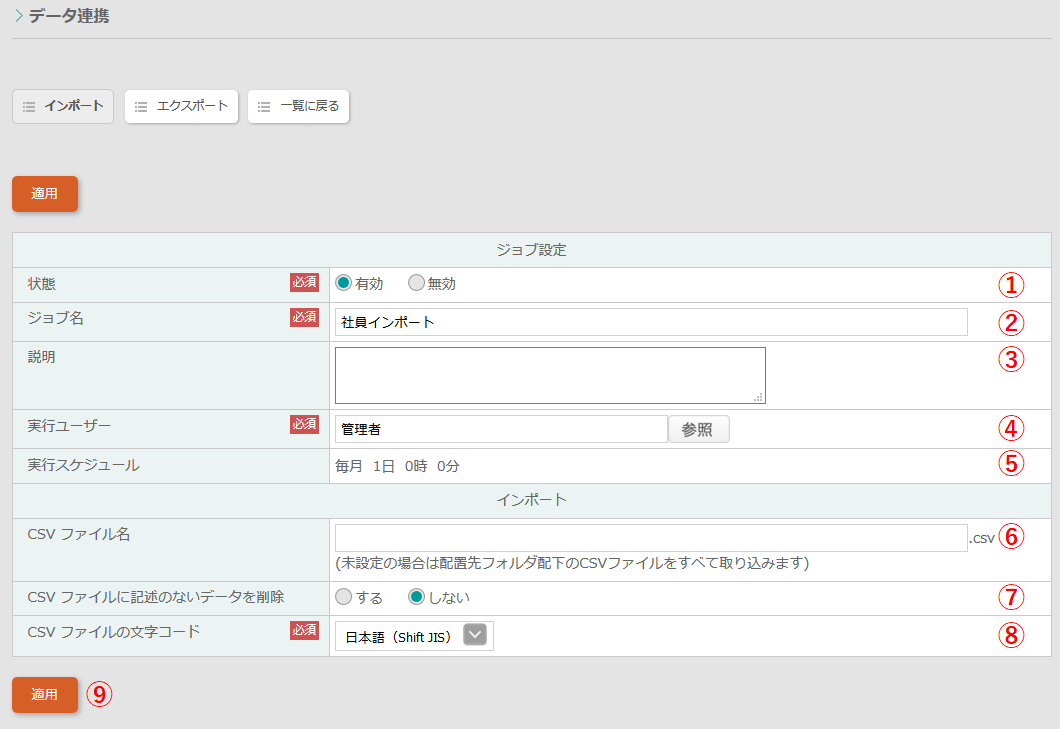Focus the ジョブ名 input field
Viewport: 1060px width, 729px height.
[x=651, y=322]
